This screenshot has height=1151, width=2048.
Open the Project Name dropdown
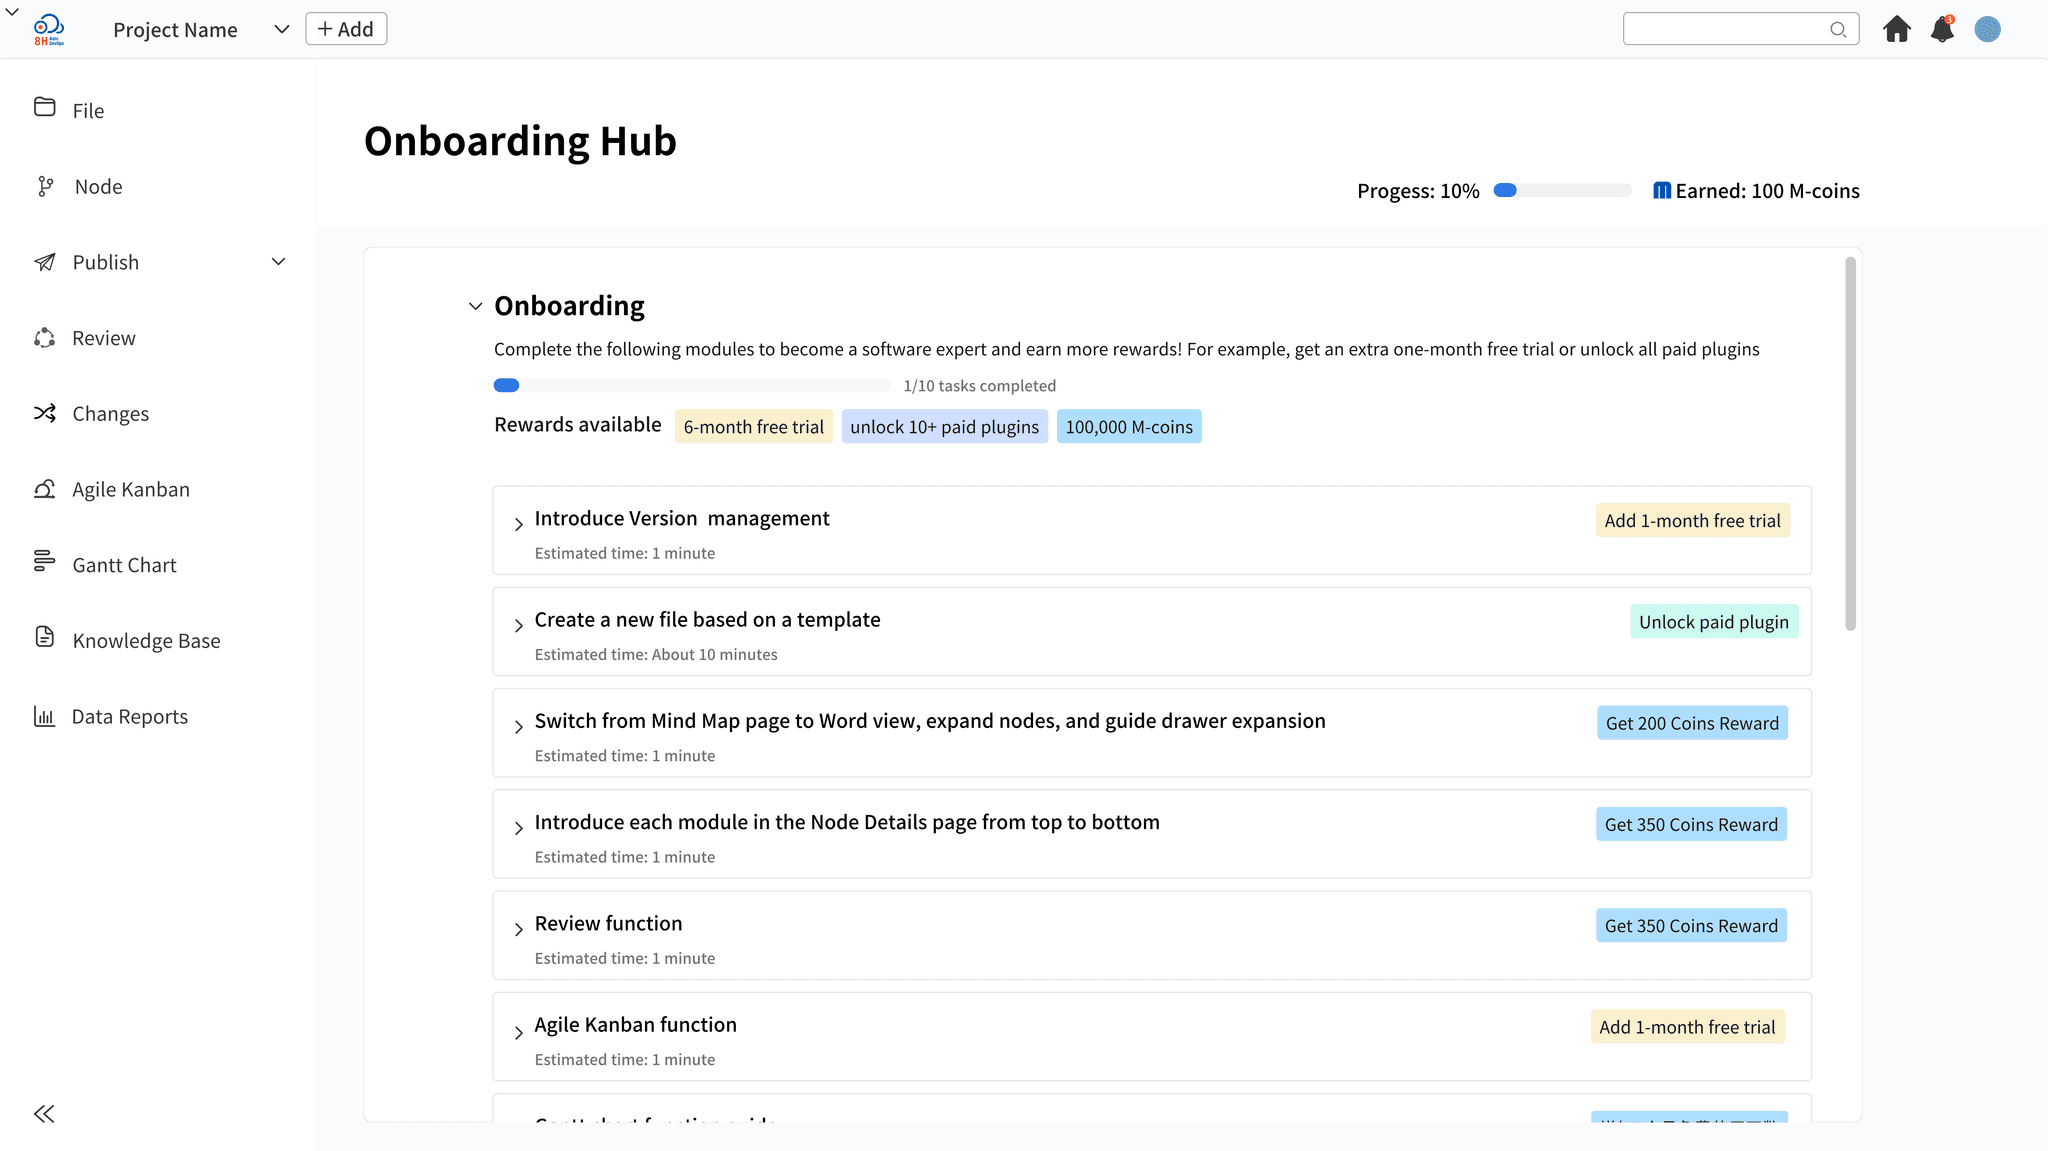(x=282, y=29)
